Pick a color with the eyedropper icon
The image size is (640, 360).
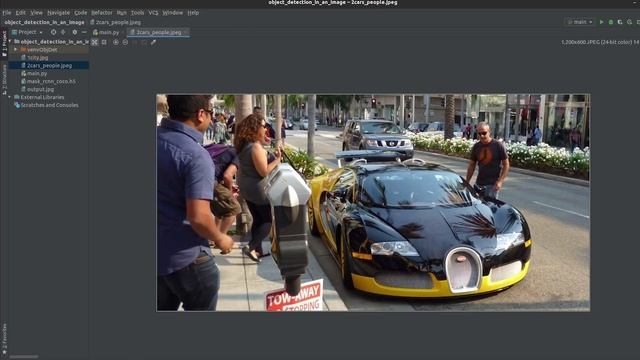point(153,42)
